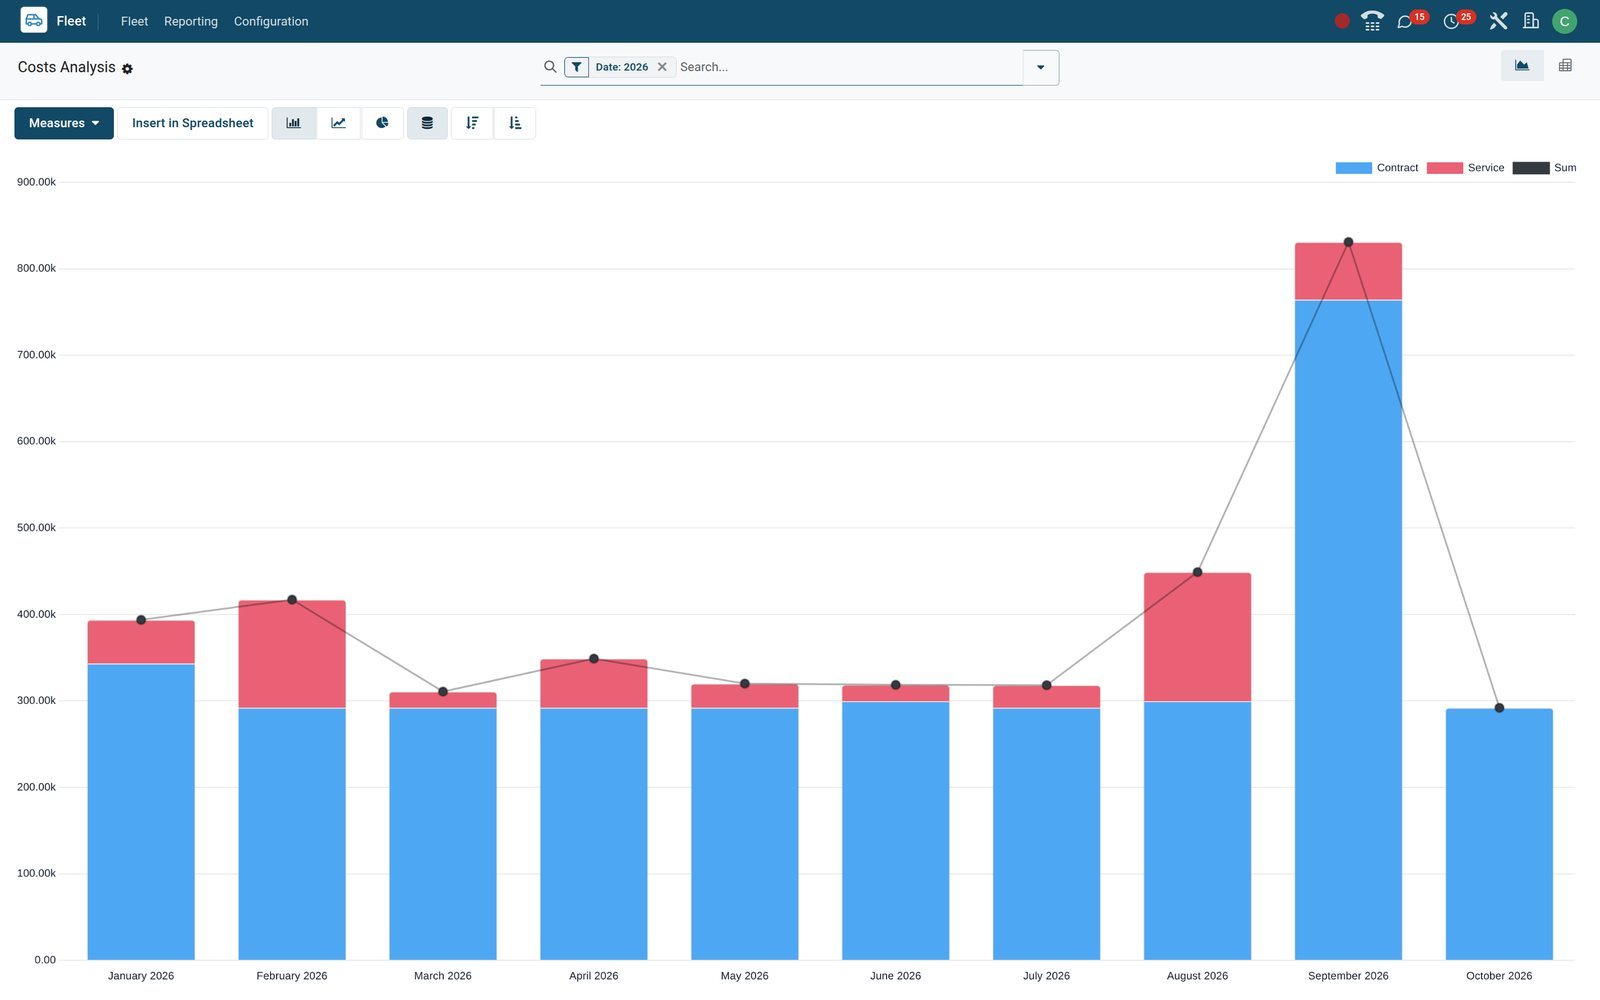Expand the search options dropdown arrow
This screenshot has height=1000, width=1600.
[1041, 67]
